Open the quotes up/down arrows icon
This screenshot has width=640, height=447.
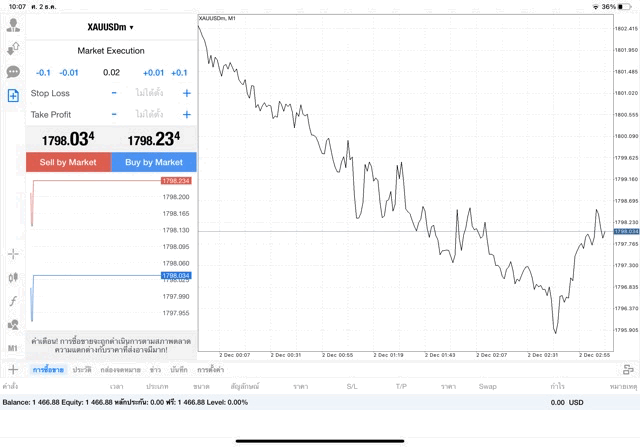coord(13,48)
